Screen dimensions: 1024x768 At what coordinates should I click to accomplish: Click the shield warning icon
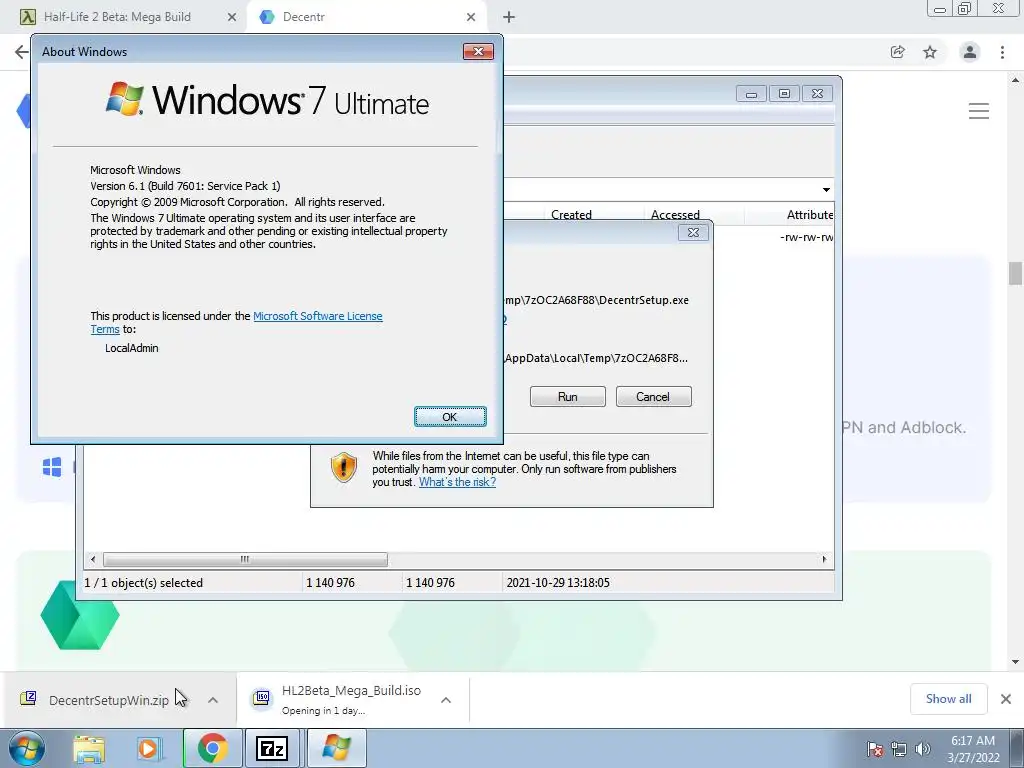(344, 468)
